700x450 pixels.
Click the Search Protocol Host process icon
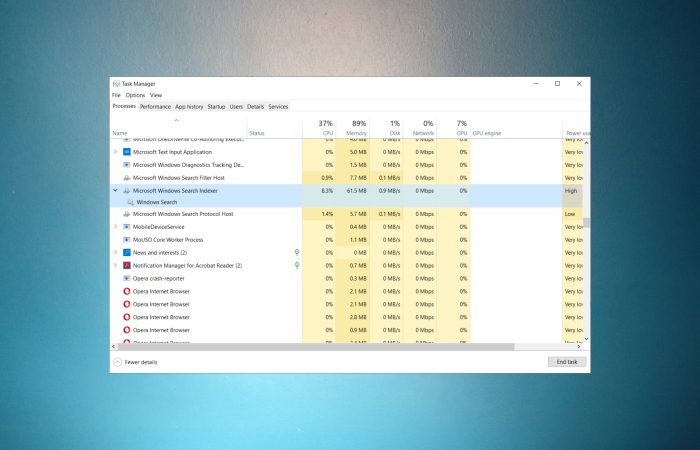[127, 214]
